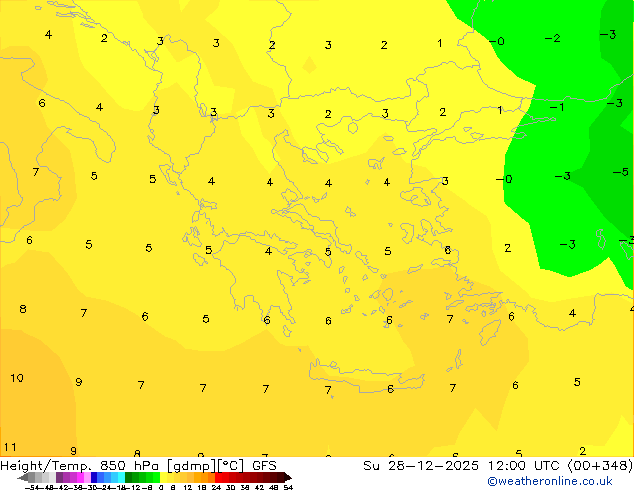This screenshot has height=490, width=634.
Task: Click the map temperature value "11"
Action: click(10, 447)
